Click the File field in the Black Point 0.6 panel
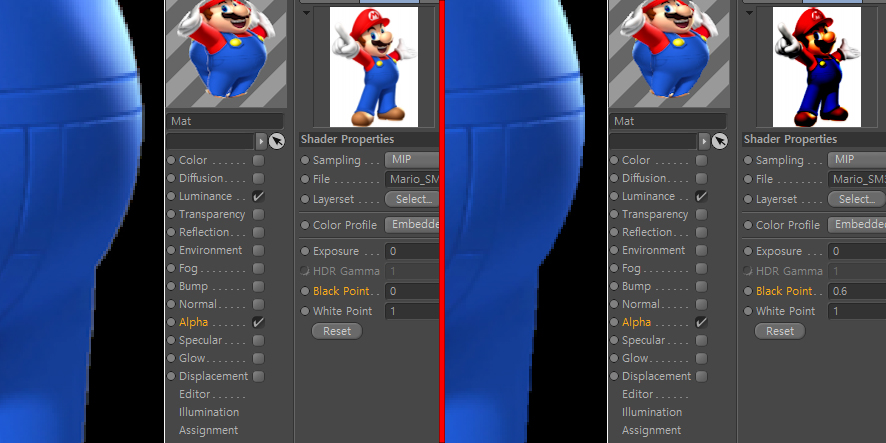The image size is (886, 443). coord(857,179)
